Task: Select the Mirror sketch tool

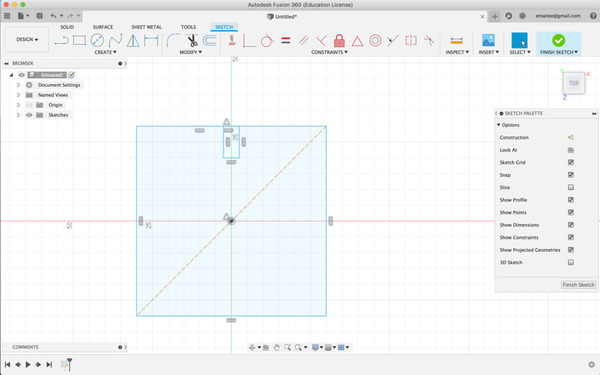Action: pos(133,40)
